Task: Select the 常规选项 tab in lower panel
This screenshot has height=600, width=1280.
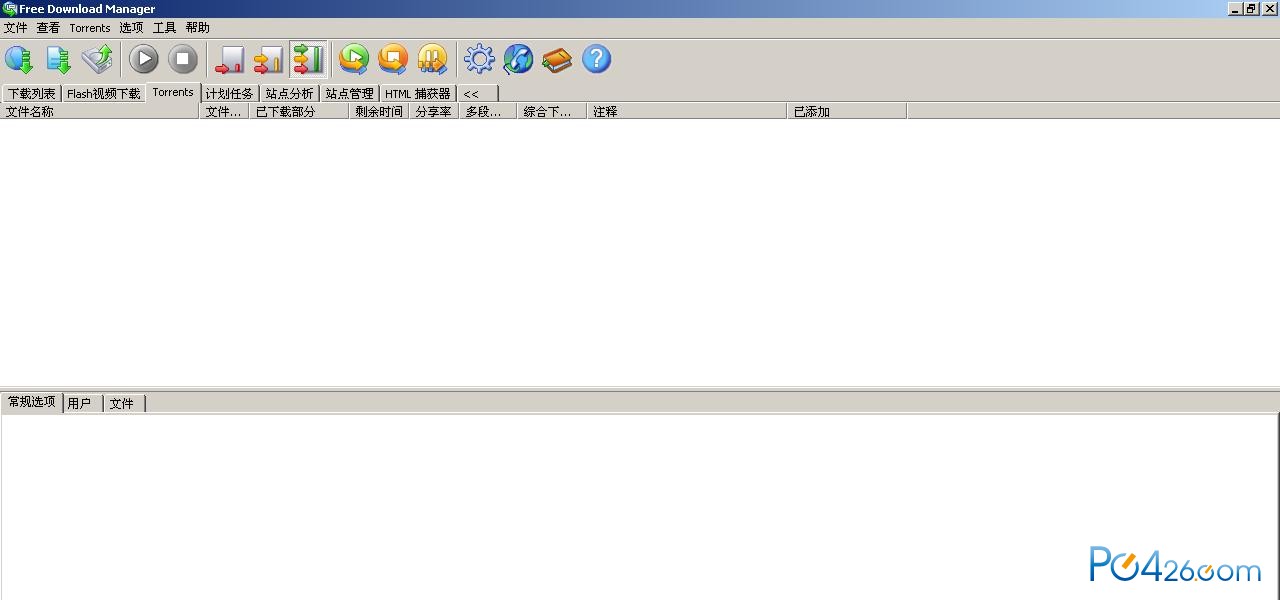Action: [x=32, y=402]
